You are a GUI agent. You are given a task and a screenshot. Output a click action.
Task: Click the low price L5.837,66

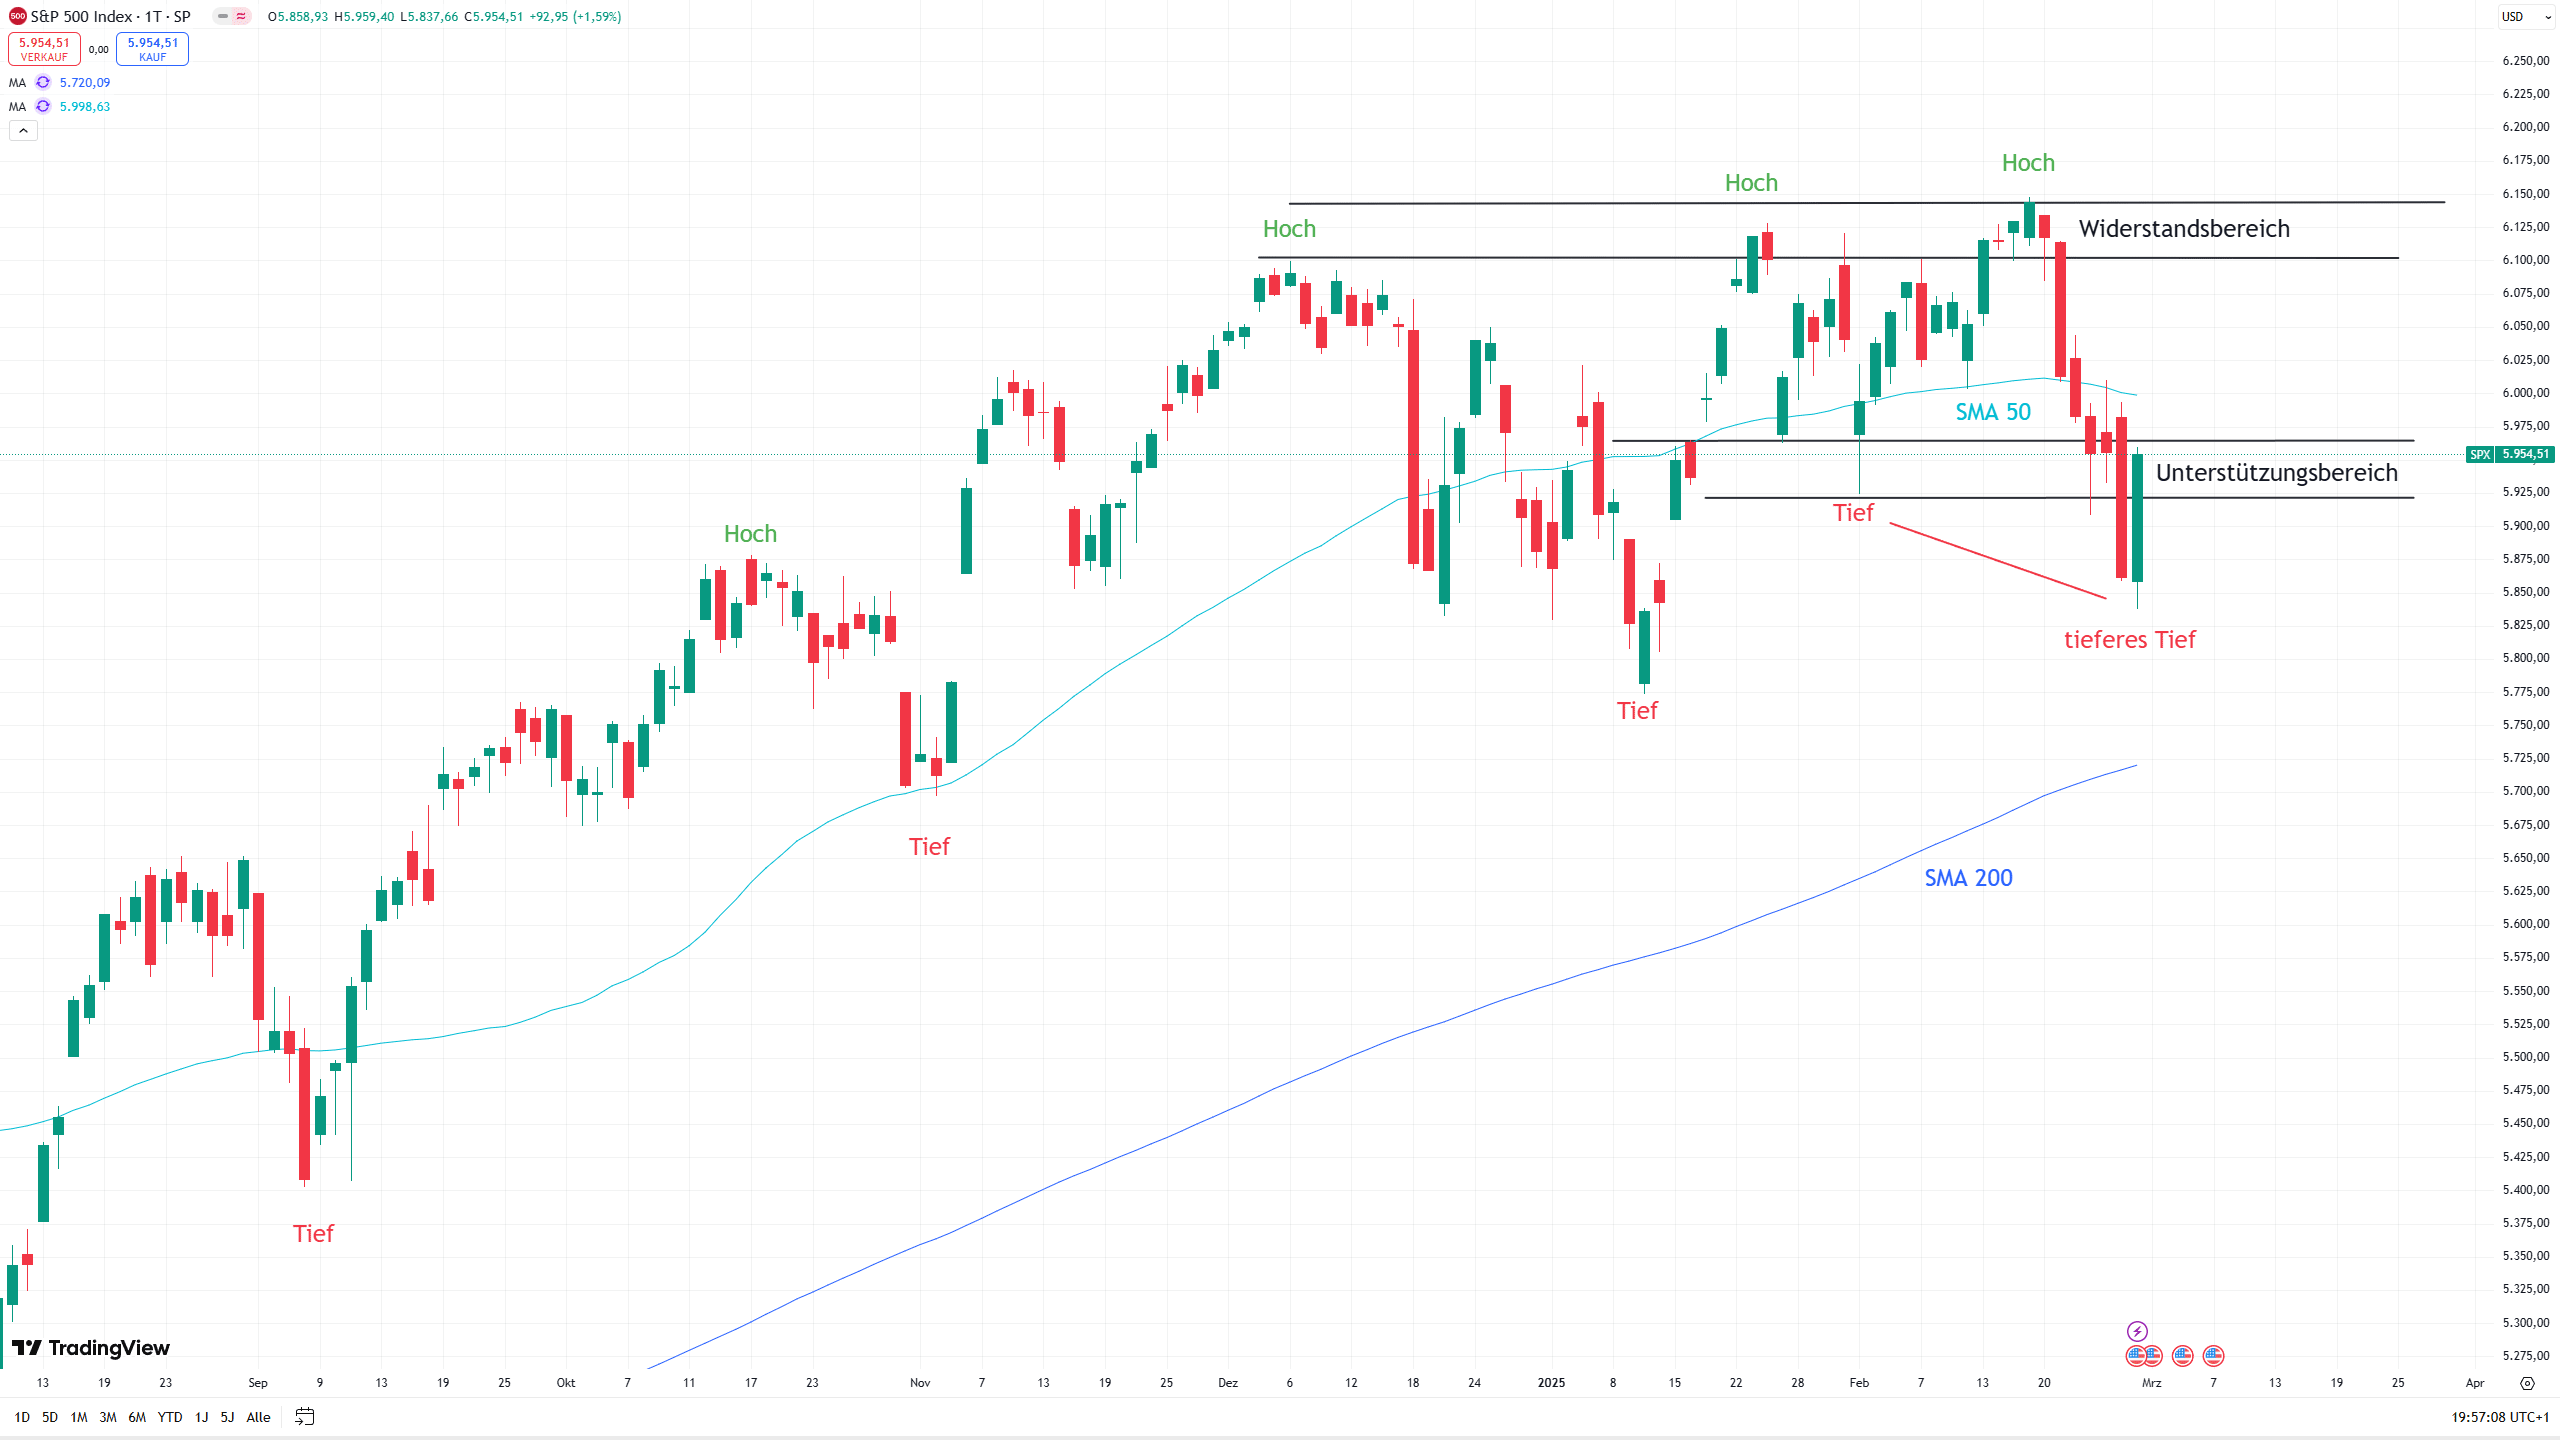point(429,17)
